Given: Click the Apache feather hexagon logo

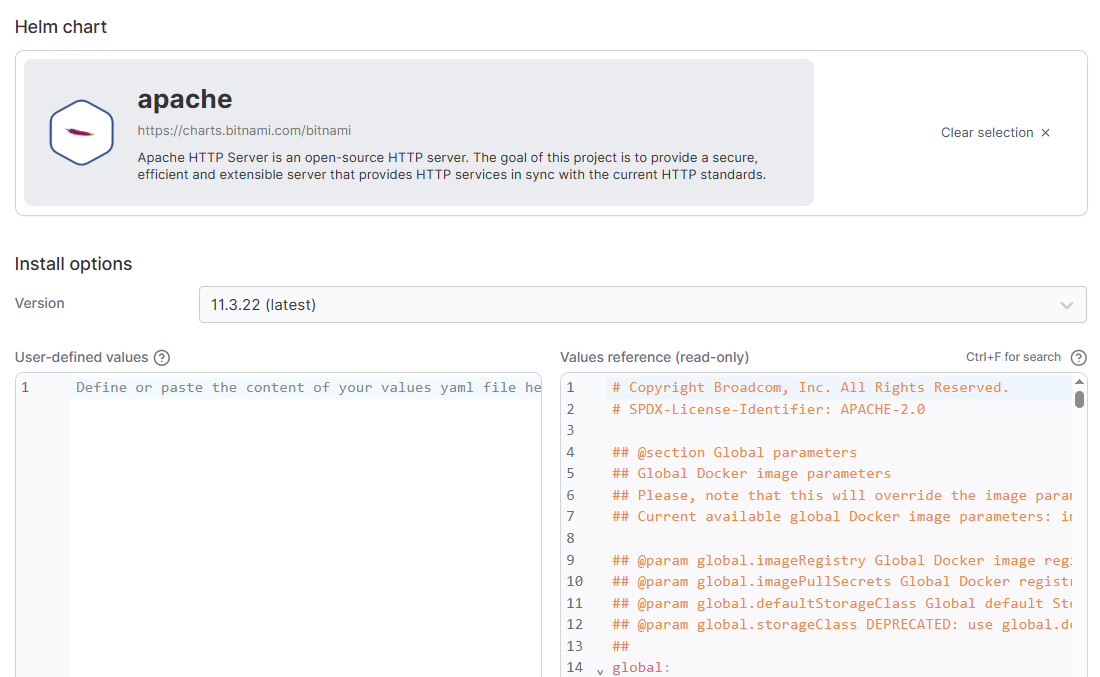Looking at the screenshot, I should (x=81, y=133).
